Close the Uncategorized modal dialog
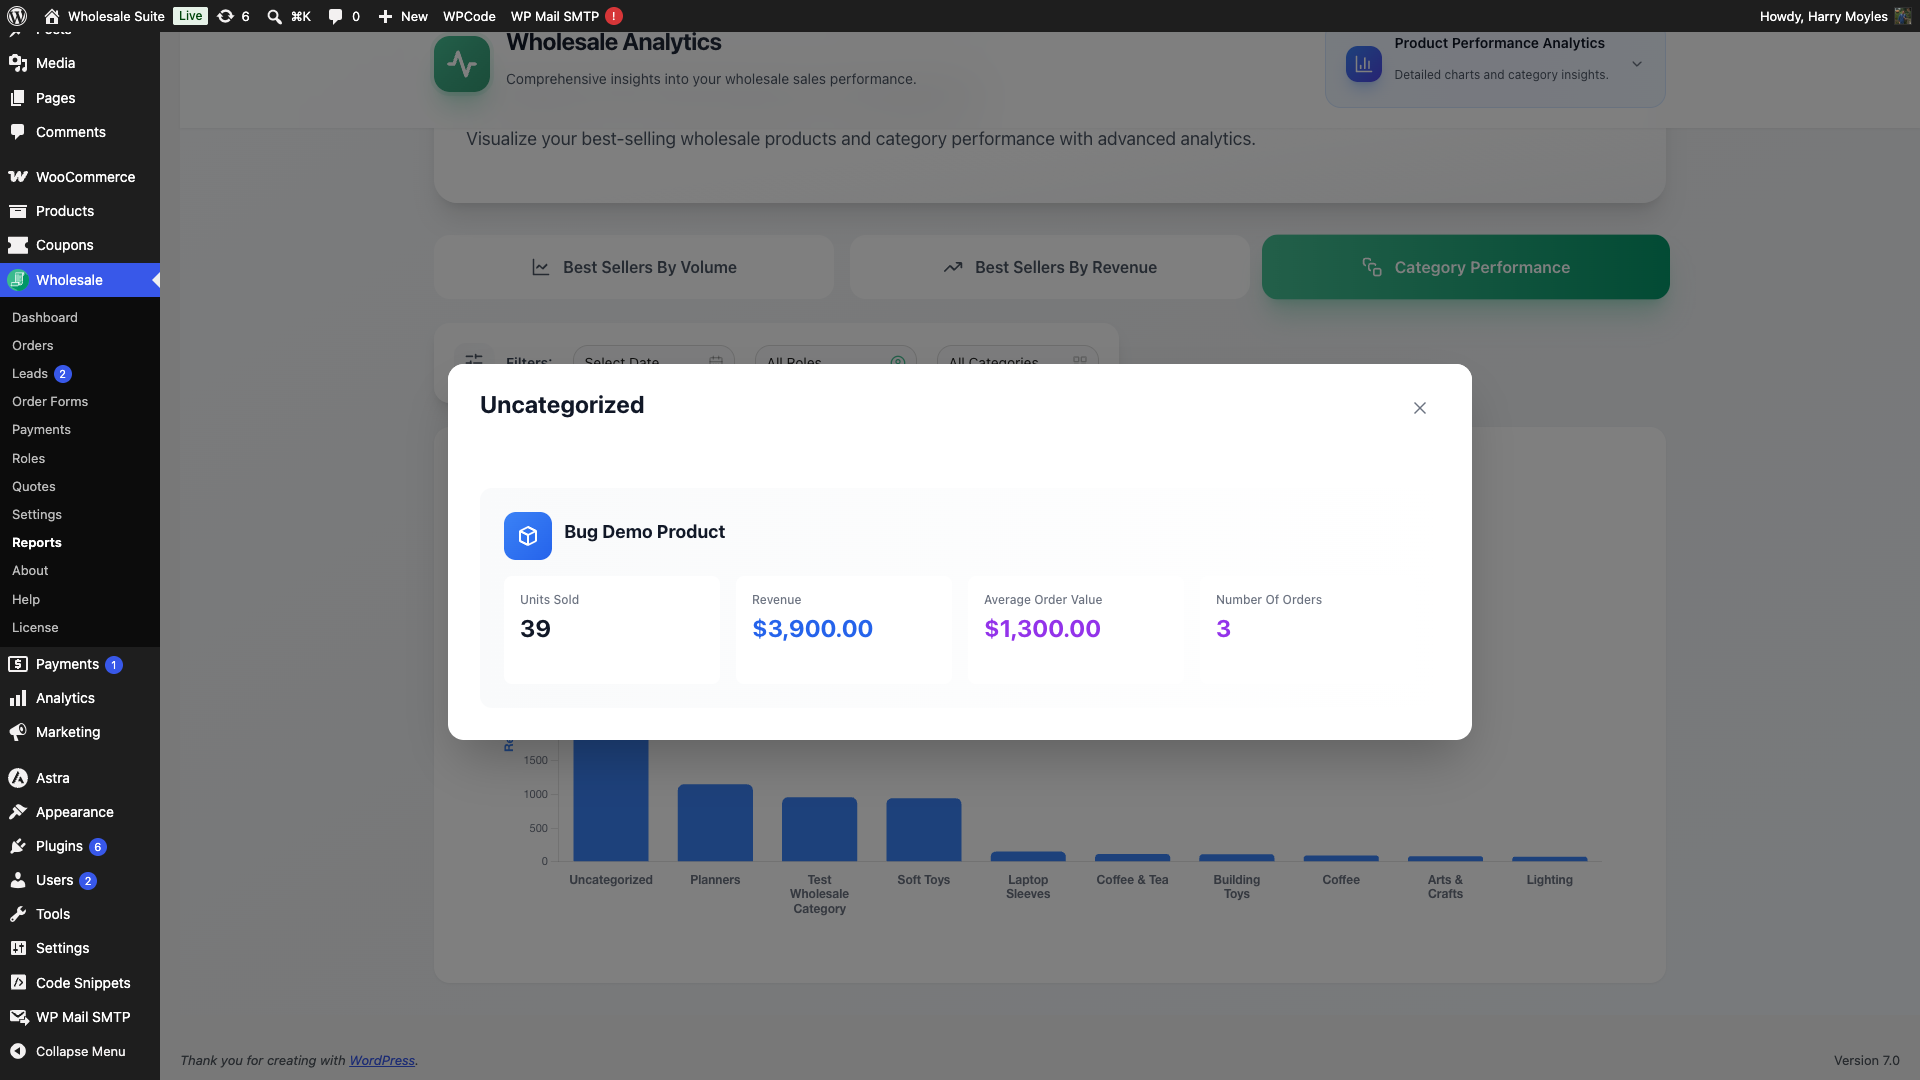The image size is (1920, 1080). 1420,408
